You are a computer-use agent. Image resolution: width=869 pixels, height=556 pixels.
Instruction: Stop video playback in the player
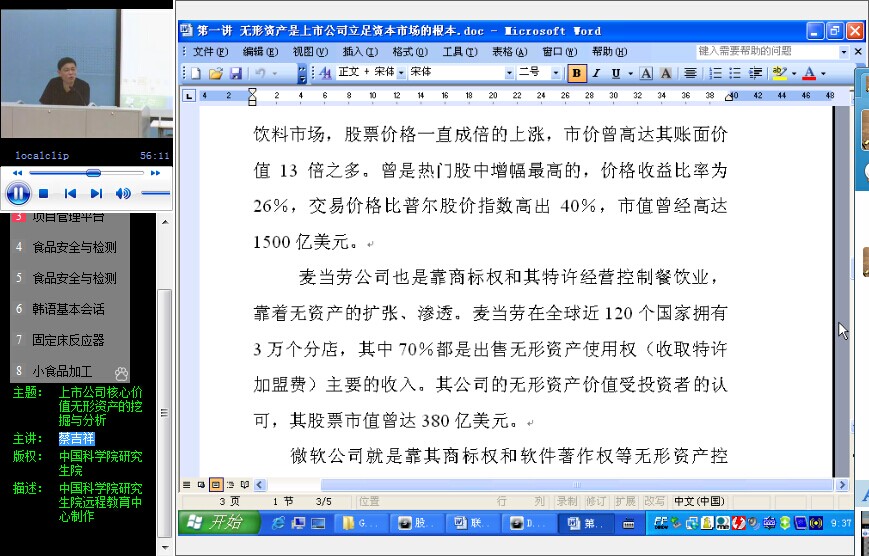(x=44, y=193)
